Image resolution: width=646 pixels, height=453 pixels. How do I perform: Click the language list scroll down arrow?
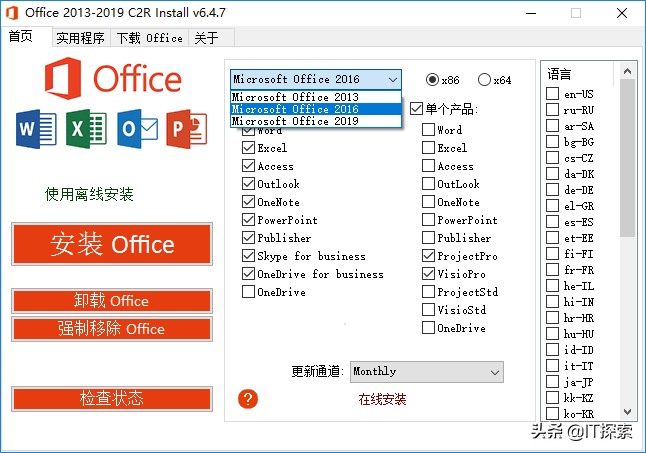point(627,411)
